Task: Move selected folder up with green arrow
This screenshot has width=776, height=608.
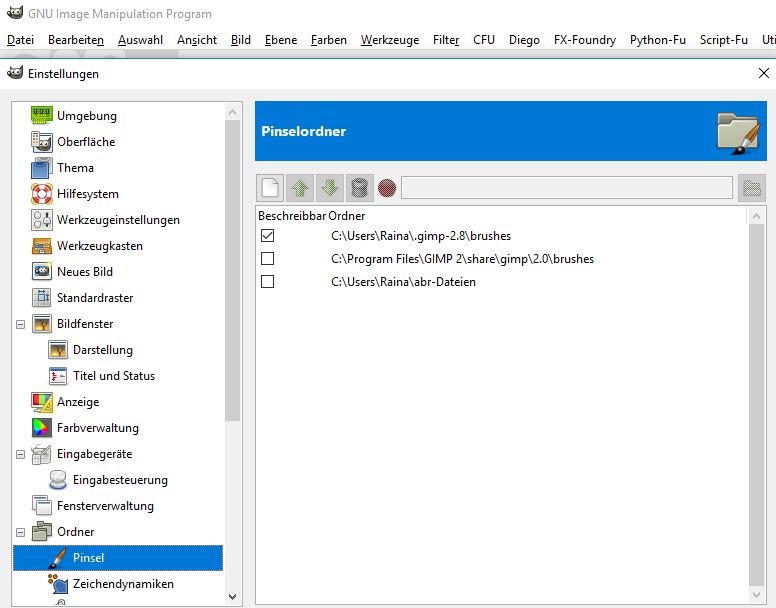Action: 300,188
